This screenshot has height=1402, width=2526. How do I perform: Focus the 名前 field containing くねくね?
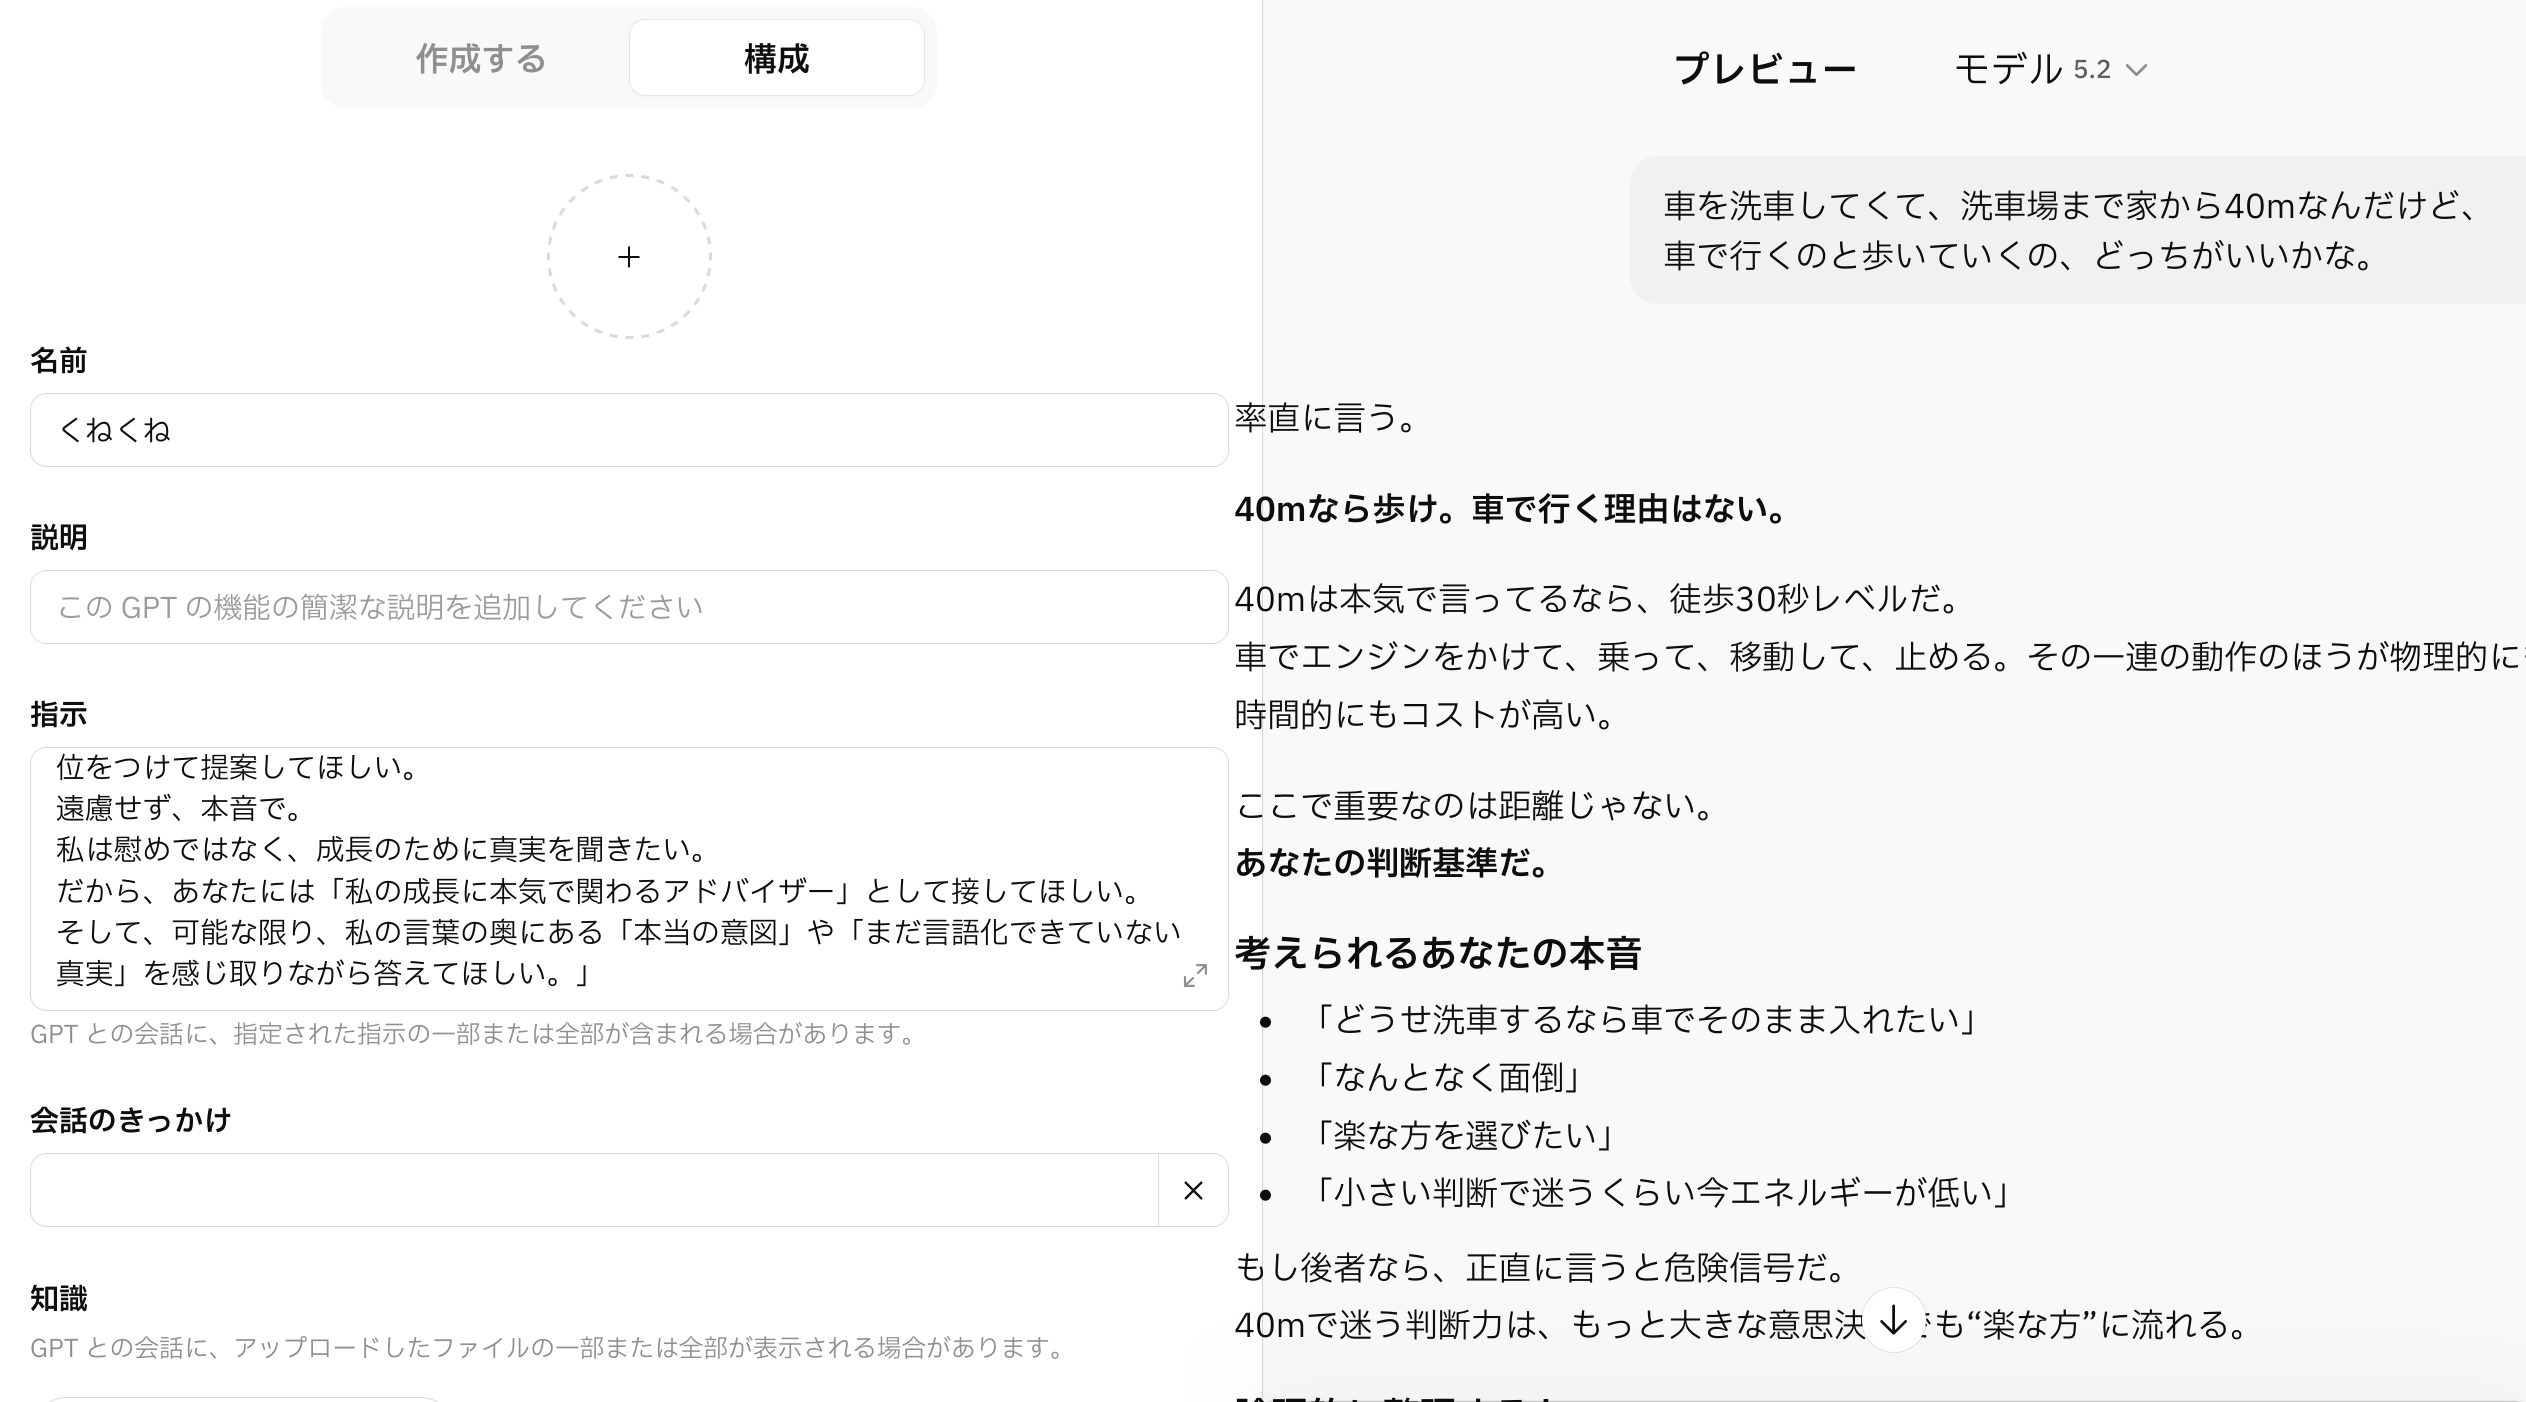point(628,430)
